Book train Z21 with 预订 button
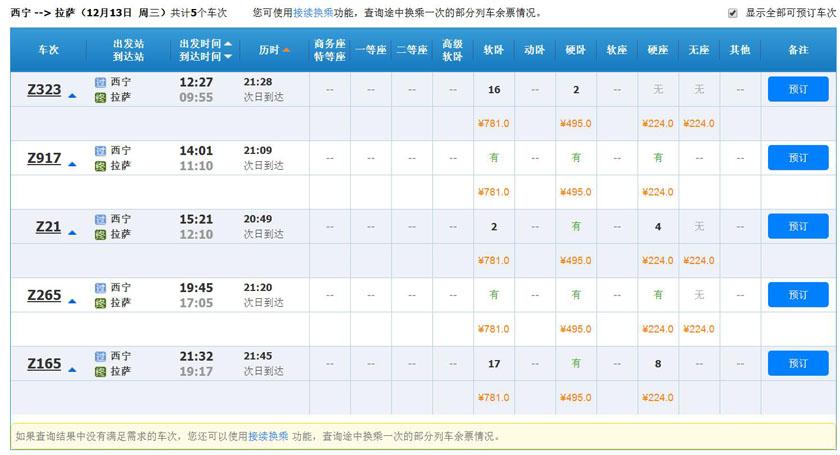Screen dimensions: 840x455 tap(798, 226)
